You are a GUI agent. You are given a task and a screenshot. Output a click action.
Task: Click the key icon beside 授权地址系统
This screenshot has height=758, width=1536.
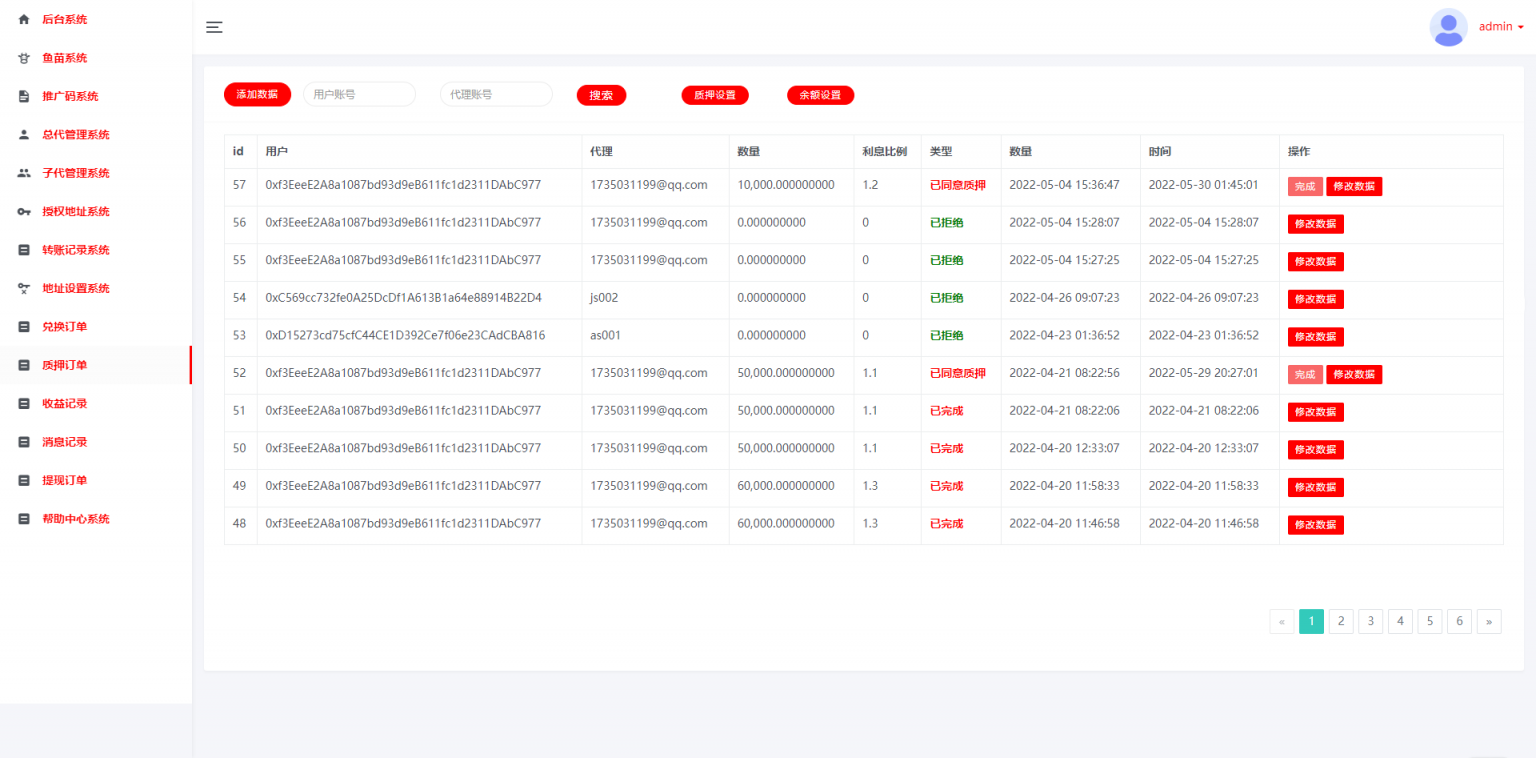pyautogui.click(x=24, y=212)
